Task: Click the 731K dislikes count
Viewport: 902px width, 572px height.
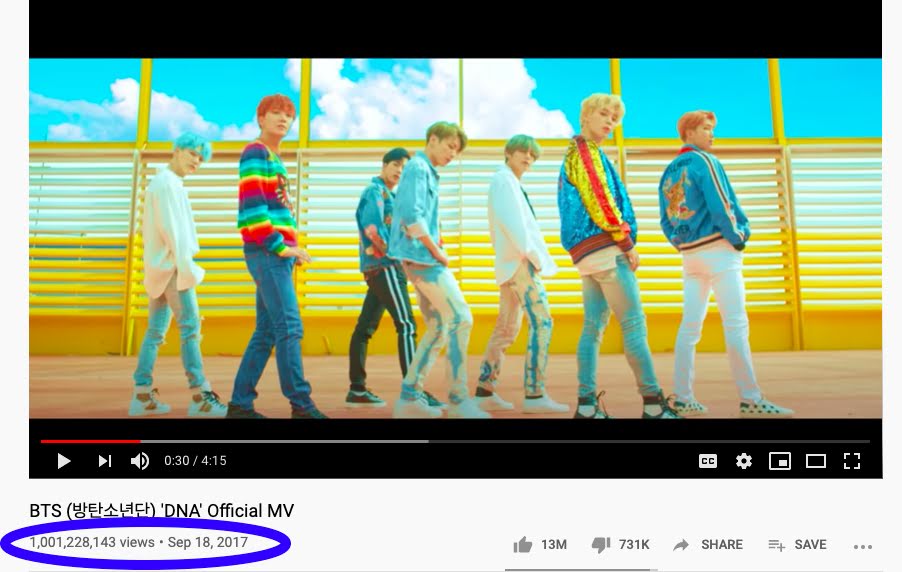Action: tap(634, 544)
